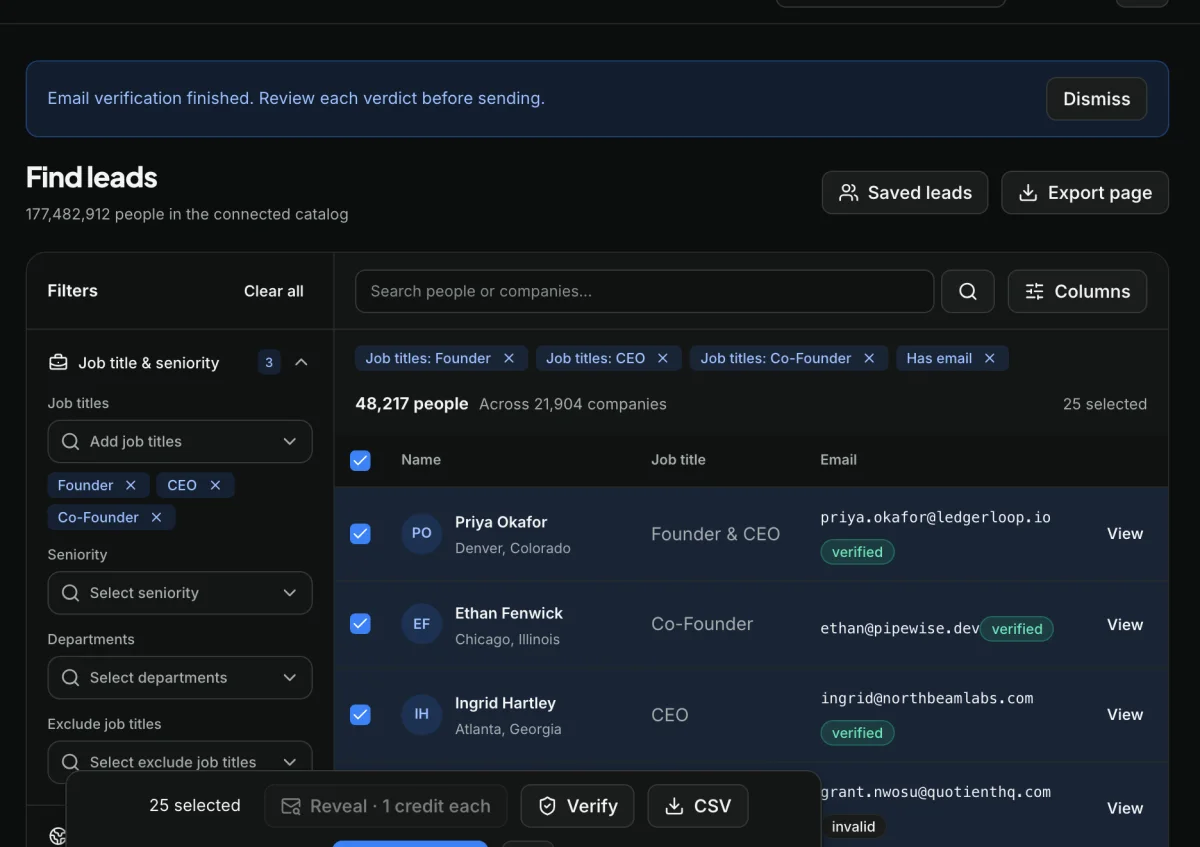Remove the 'Job titles: Co-Founder' filter chip
Image resolution: width=1200 pixels, height=847 pixels.
tap(869, 358)
